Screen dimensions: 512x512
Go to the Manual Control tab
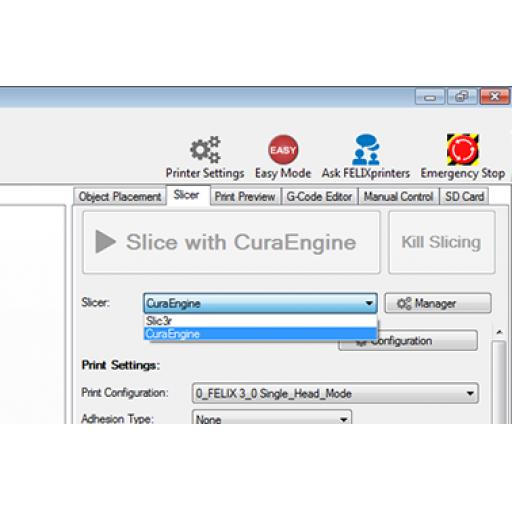pos(398,197)
